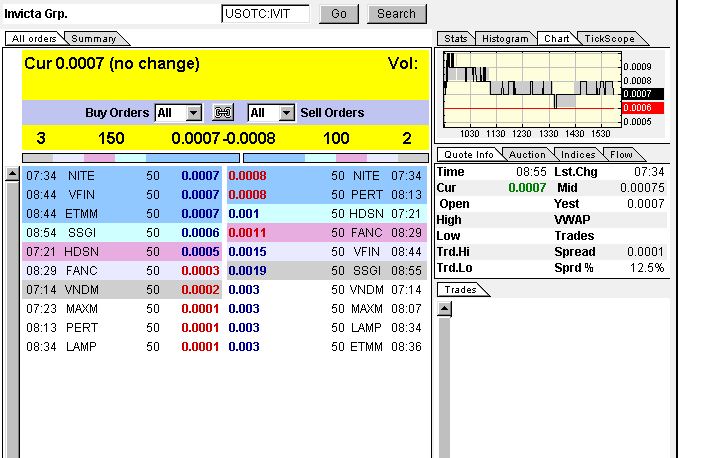This screenshot has width=702, height=458.
Task: Click the Trades tab
Action: tap(461, 290)
